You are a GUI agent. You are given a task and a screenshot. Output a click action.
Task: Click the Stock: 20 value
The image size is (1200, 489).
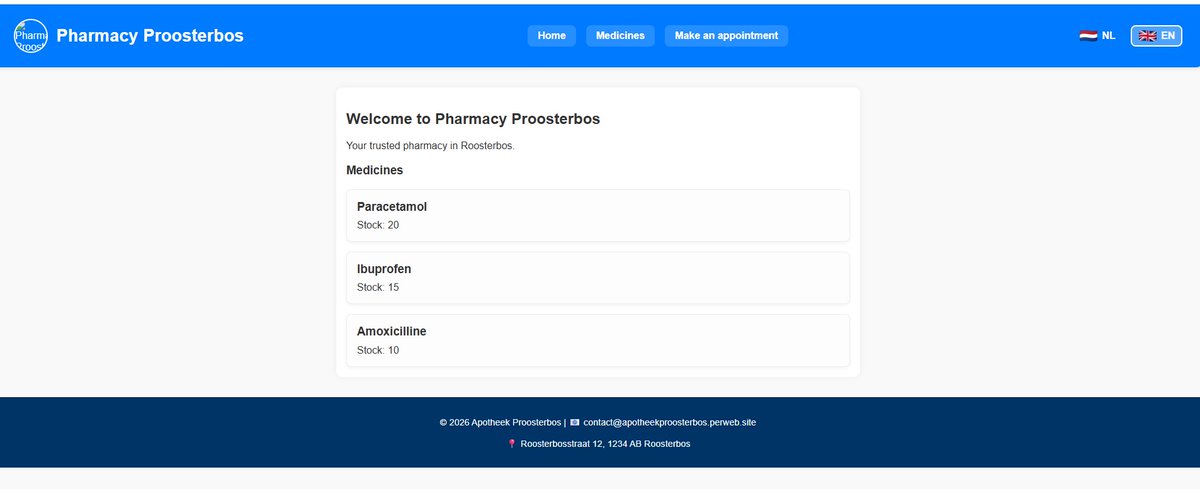[378, 225]
